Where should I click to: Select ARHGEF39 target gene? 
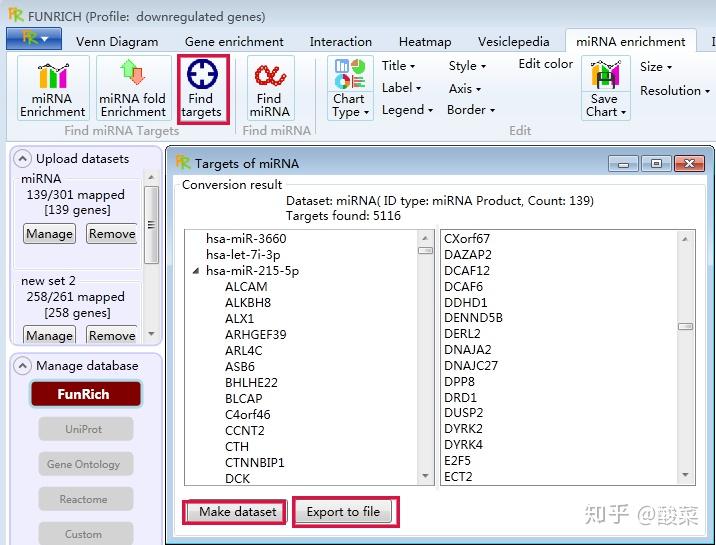point(256,335)
